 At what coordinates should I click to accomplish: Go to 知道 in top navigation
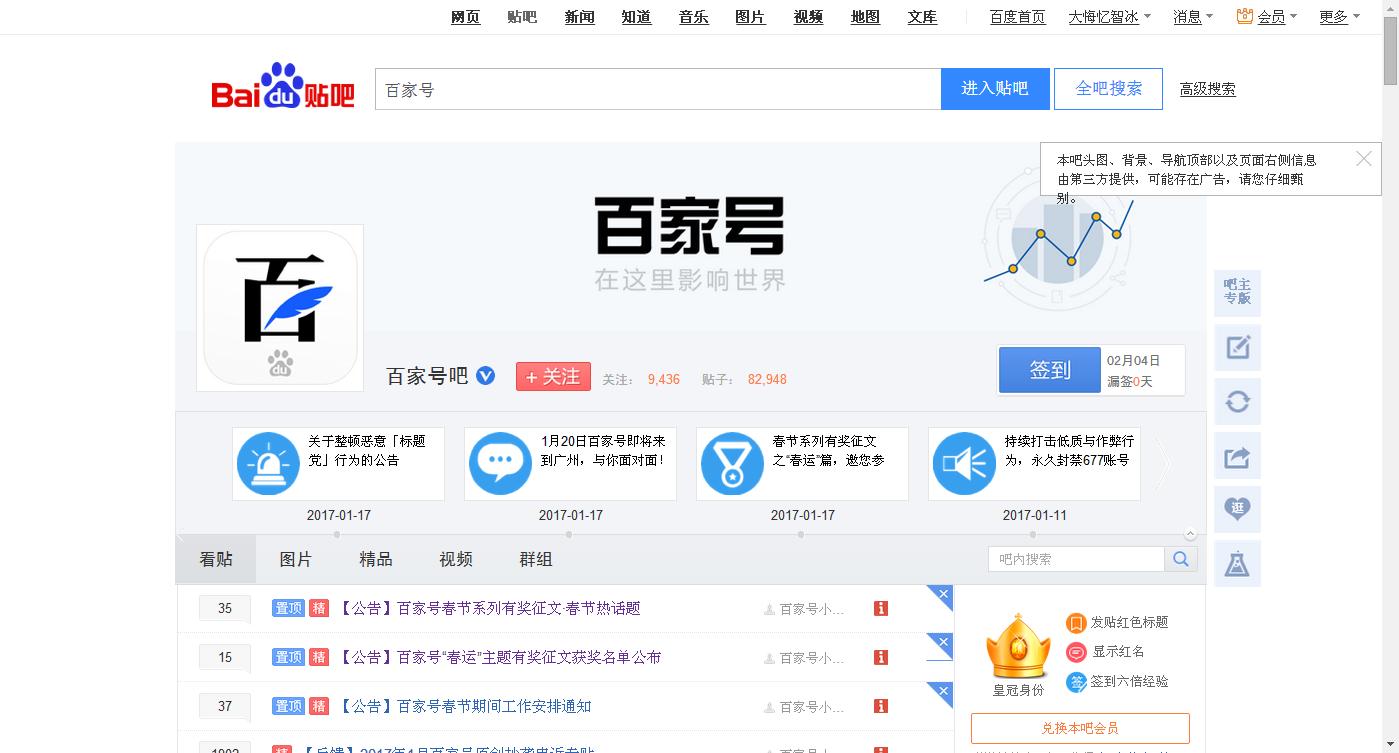636,17
